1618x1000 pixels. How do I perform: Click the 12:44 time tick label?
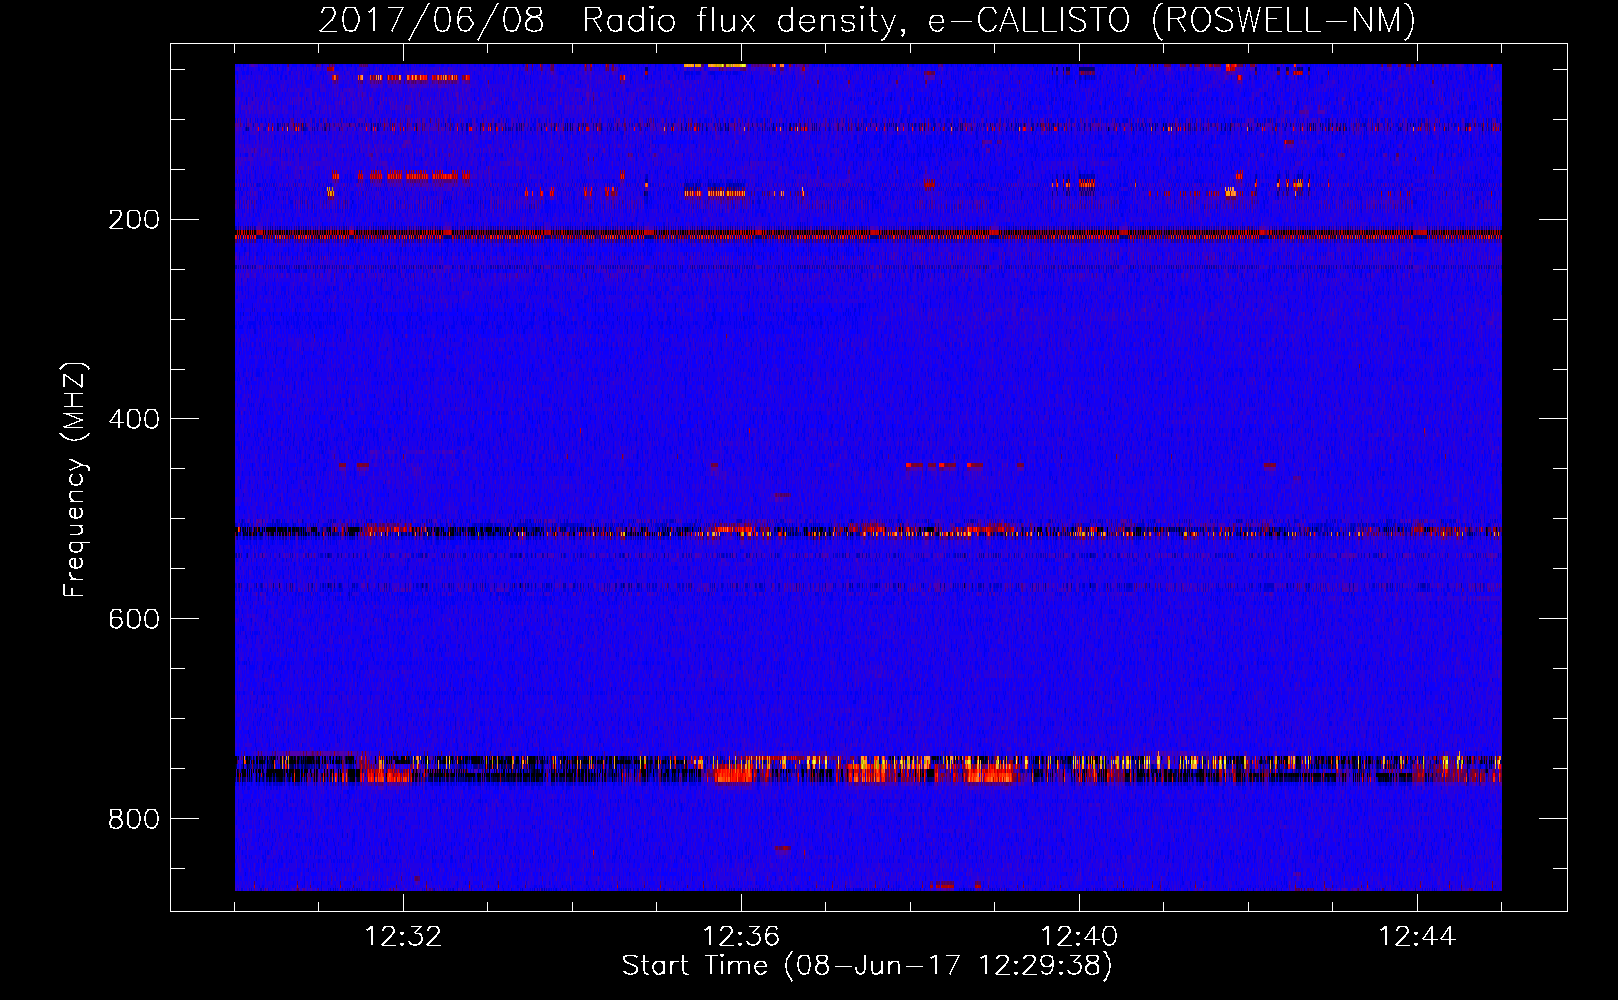[x=1417, y=937]
